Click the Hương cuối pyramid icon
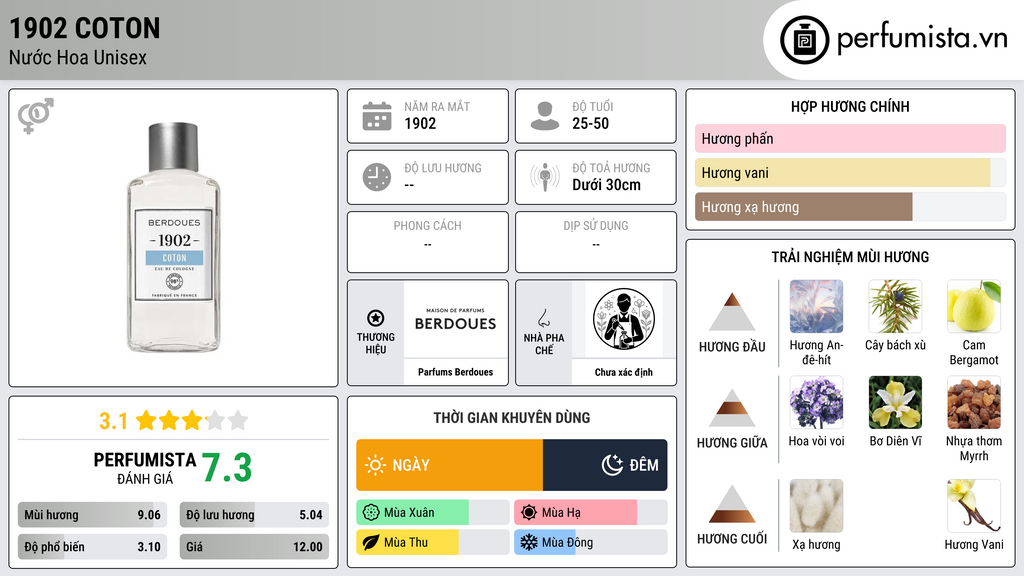Viewport: 1024px width, 576px height. pos(732,504)
